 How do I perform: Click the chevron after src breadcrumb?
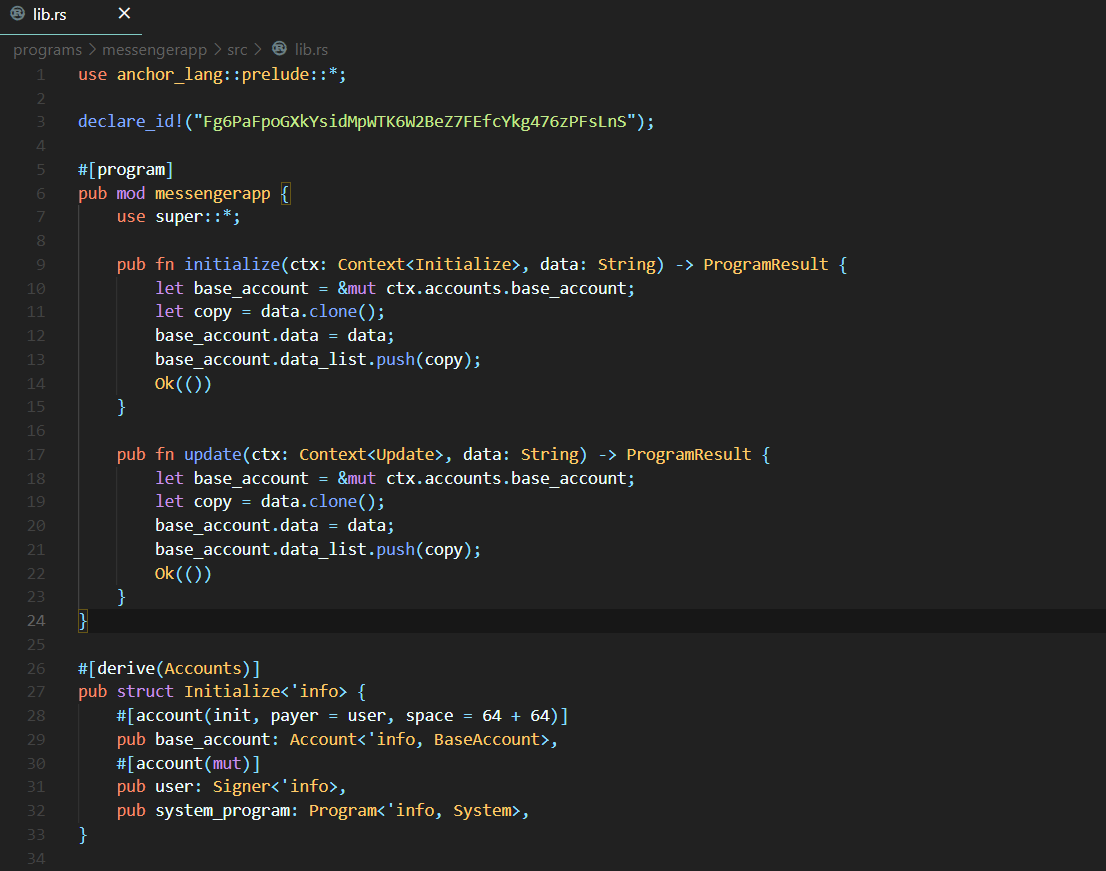point(257,49)
